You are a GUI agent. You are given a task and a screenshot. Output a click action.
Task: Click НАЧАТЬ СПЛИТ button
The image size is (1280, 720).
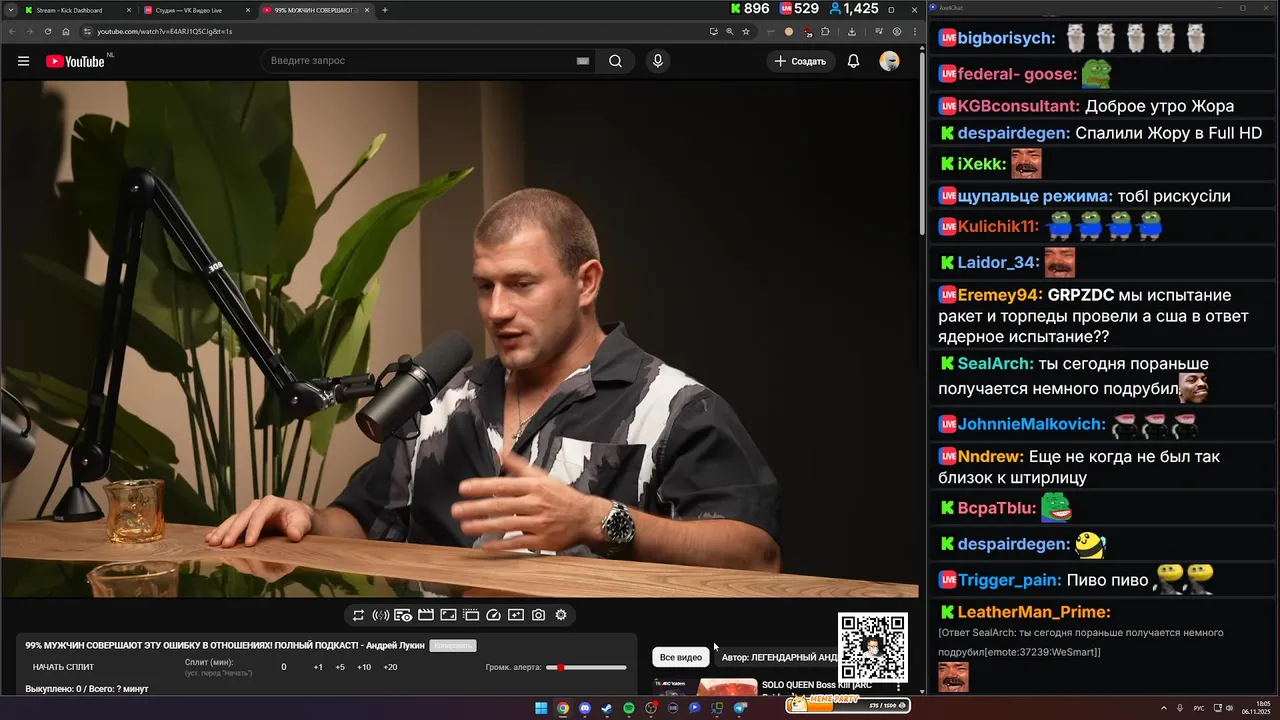tap(63, 667)
